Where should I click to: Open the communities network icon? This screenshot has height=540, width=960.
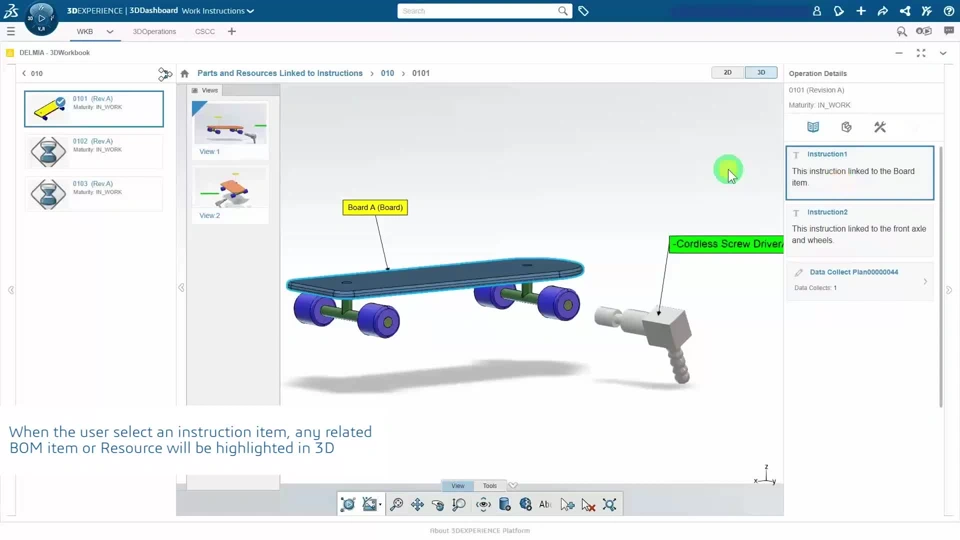click(x=905, y=11)
